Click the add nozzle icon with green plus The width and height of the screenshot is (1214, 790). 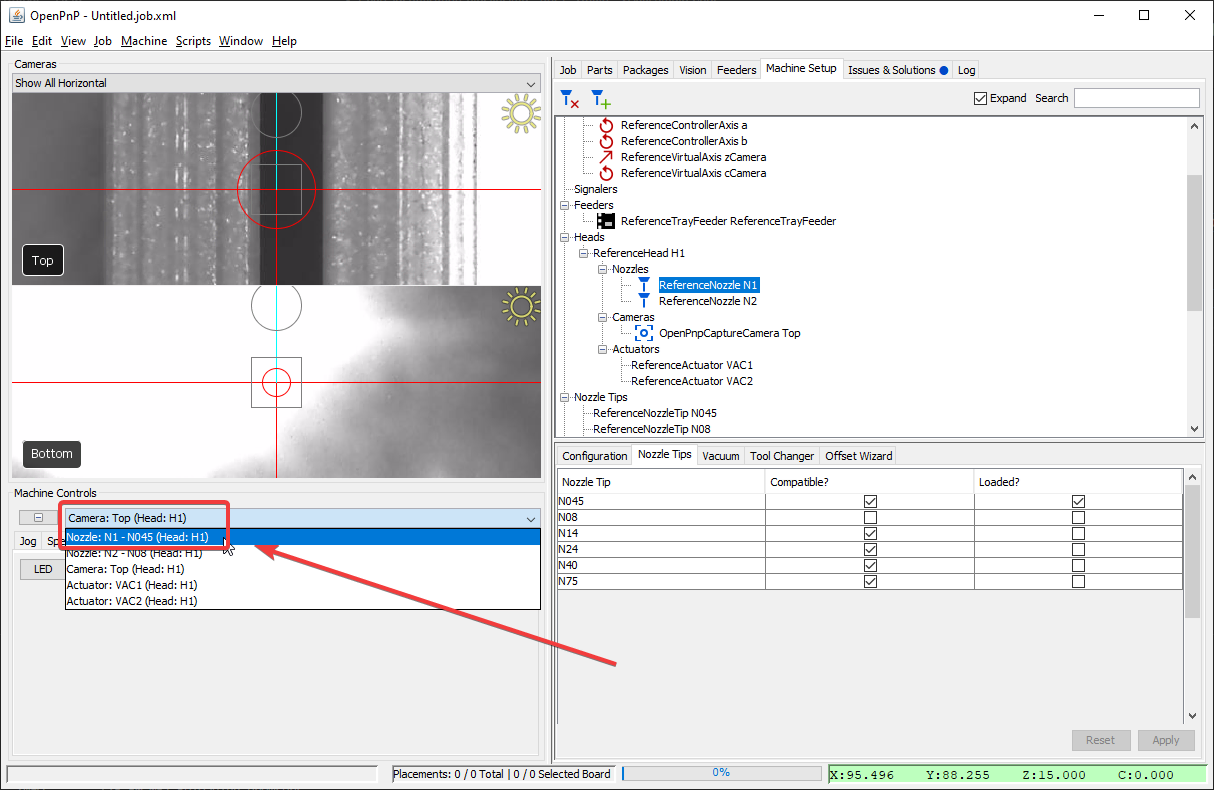[x=600, y=99]
